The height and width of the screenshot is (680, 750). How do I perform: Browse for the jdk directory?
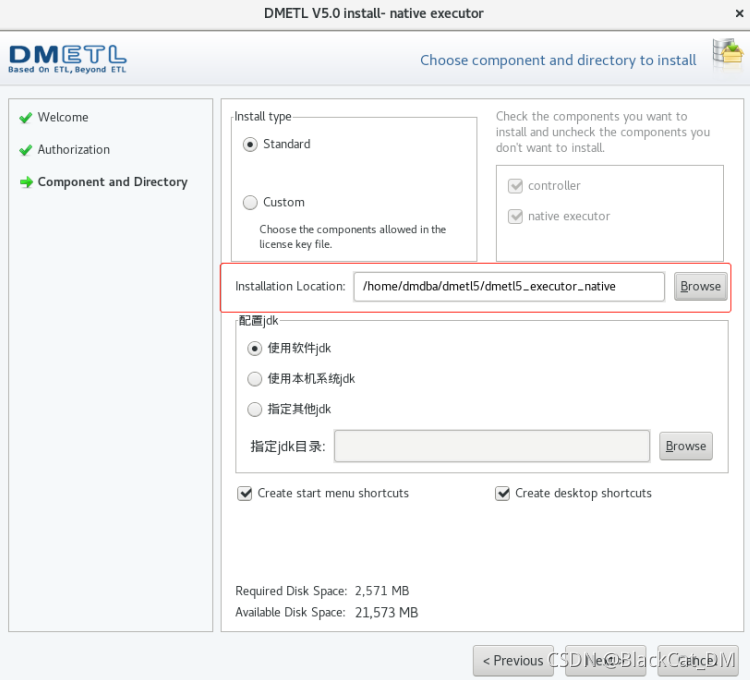[685, 446]
